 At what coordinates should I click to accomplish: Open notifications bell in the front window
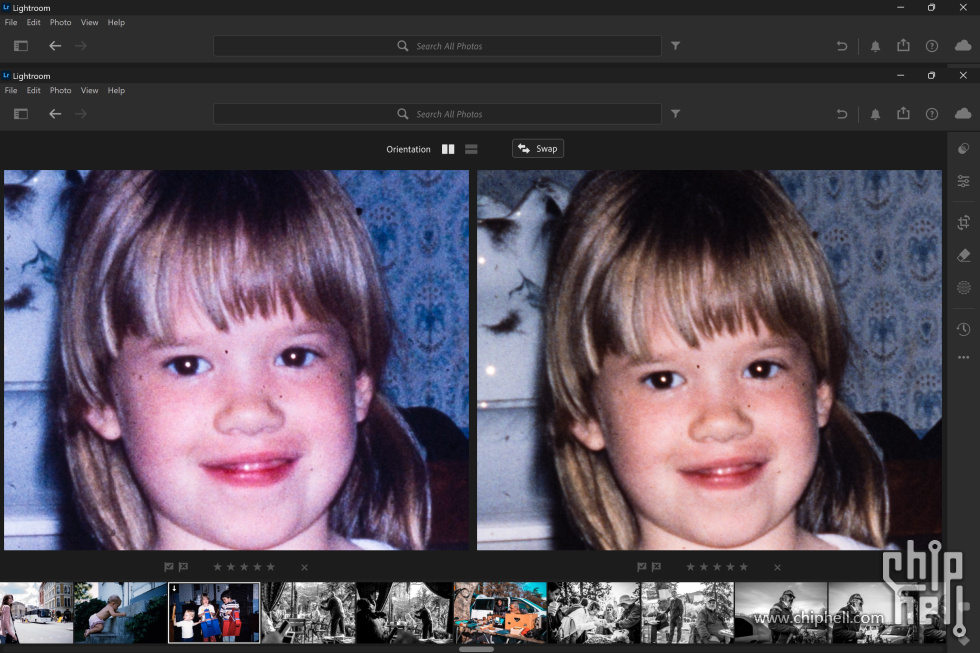point(876,114)
